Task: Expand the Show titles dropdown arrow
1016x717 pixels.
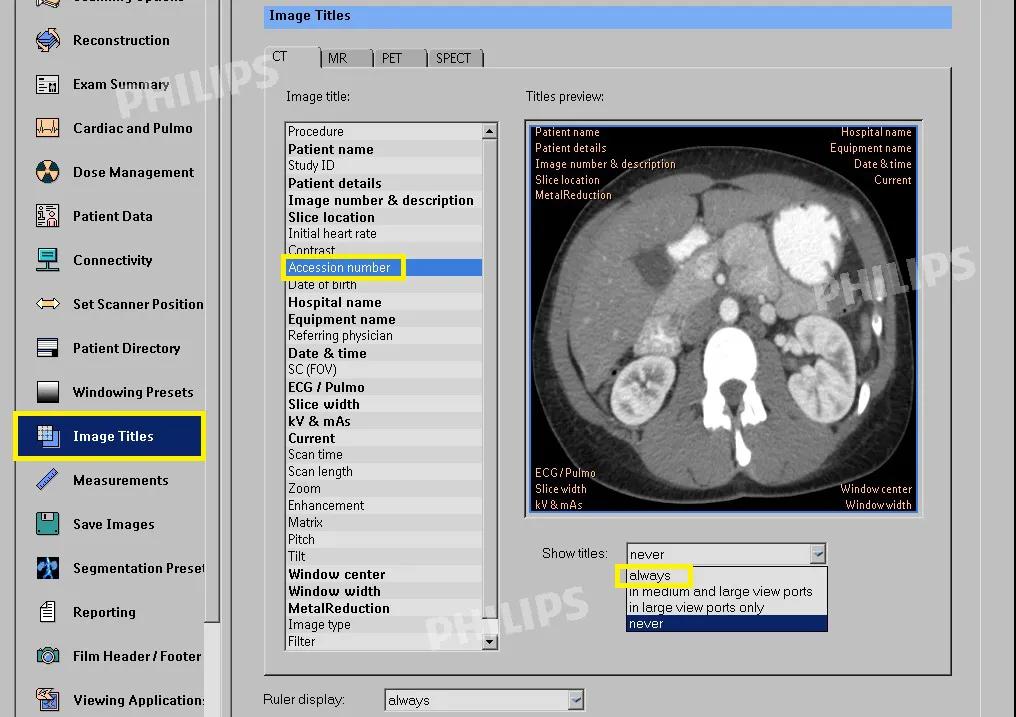Action: pos(818,554)
